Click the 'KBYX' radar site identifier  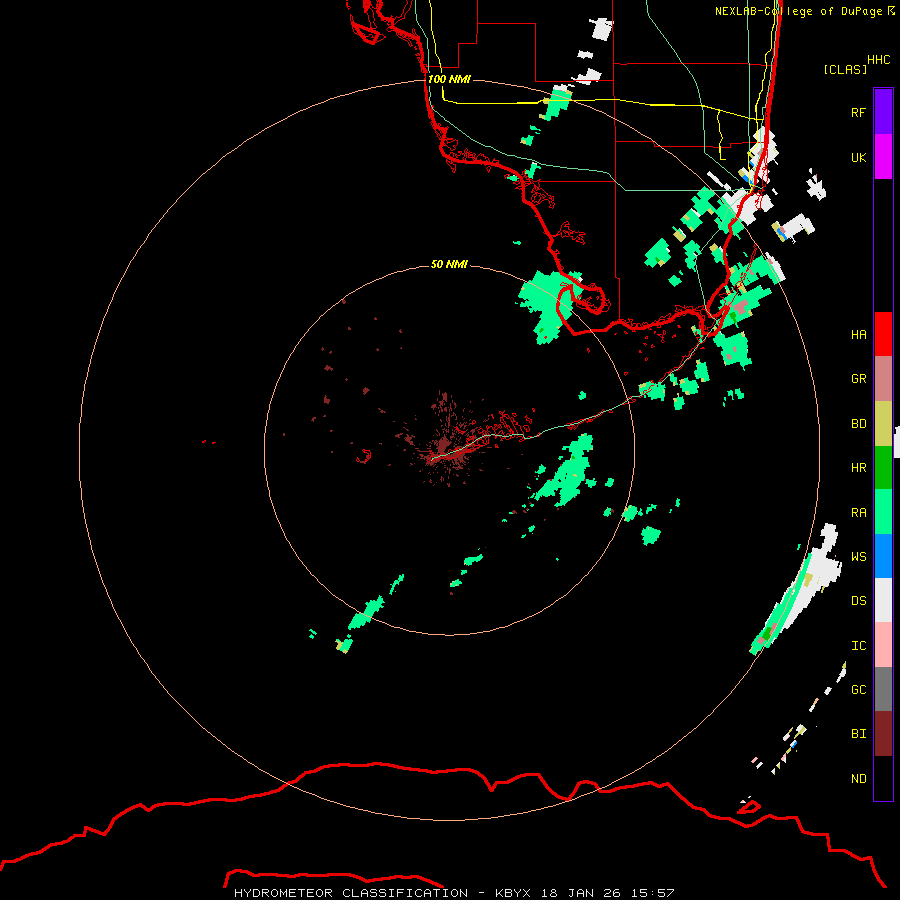click(513, 893)
